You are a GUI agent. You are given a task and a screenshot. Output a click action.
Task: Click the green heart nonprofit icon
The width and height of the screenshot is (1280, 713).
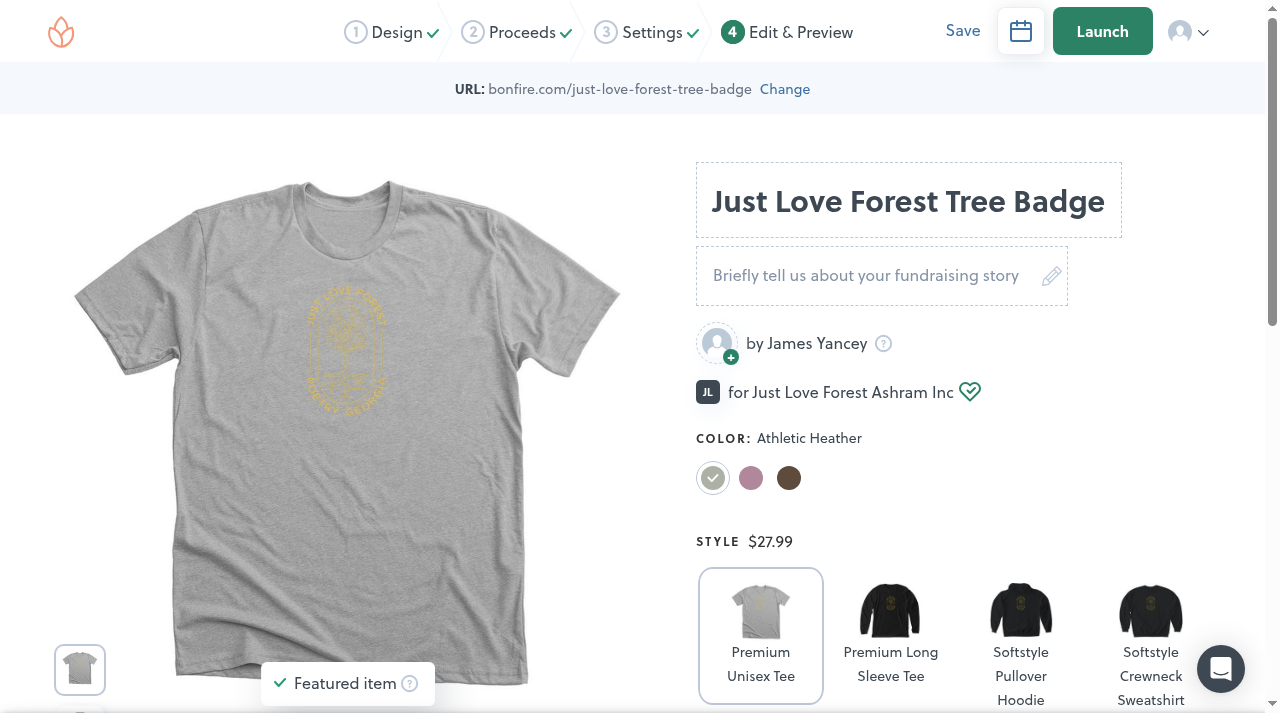tap(970, 392)
